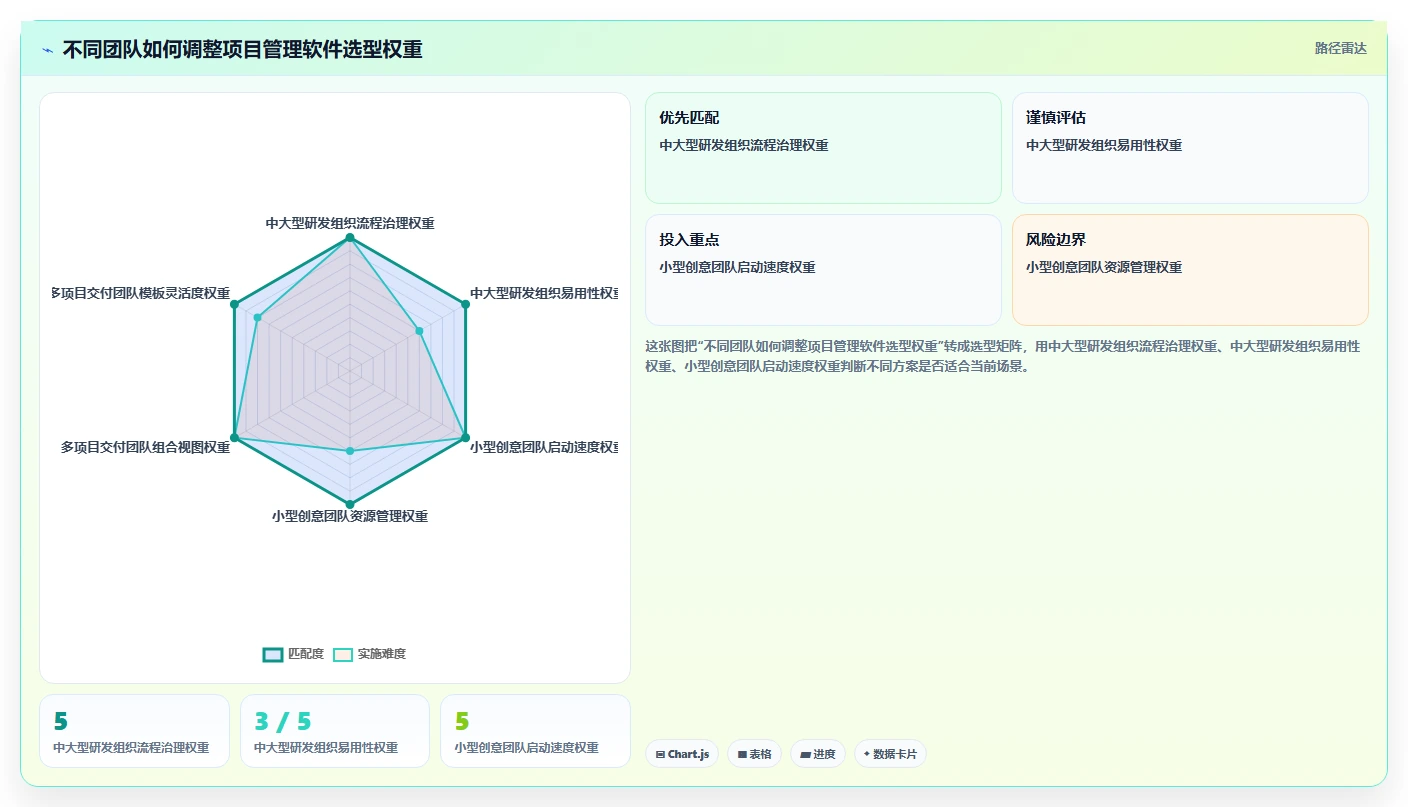
Task: Click 中大型研发组织易用性权重 text in 谨慎评估 card
Action: [1104, 145]
